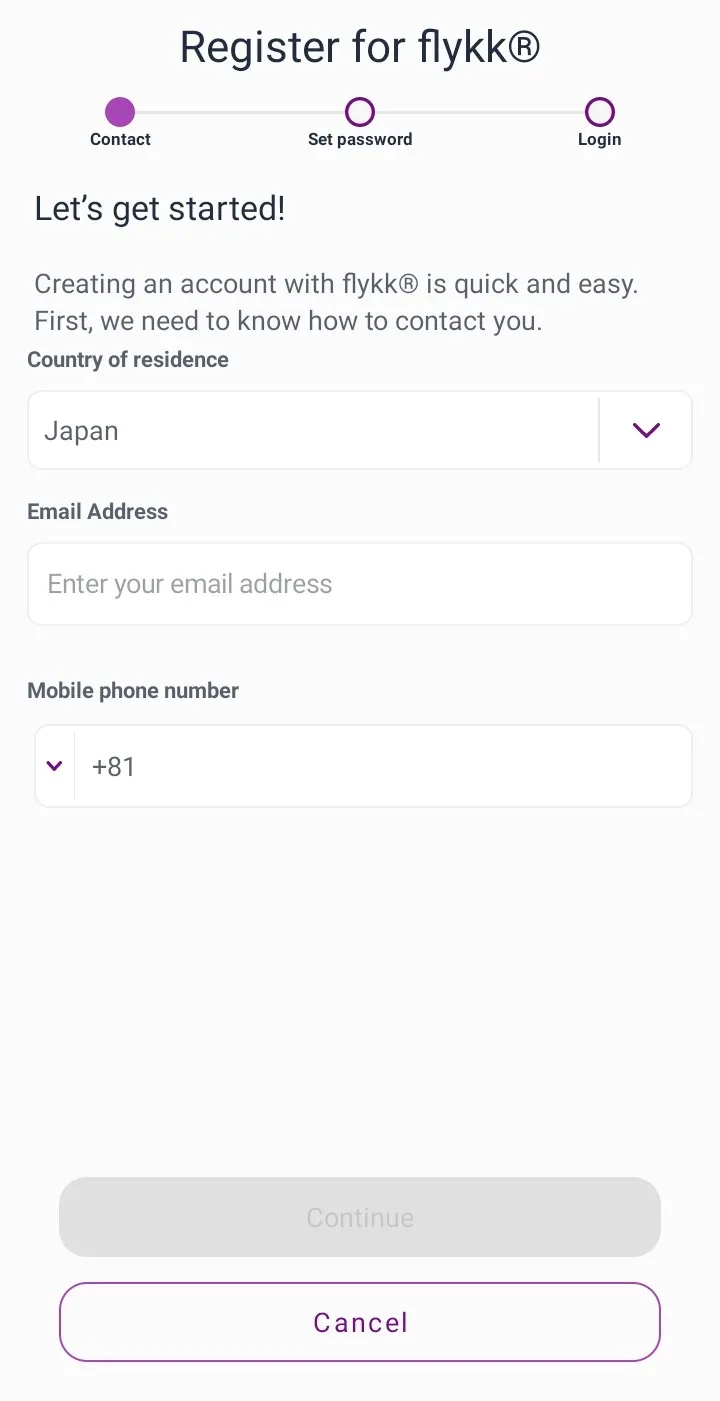Click into the +81 mobile number field
Viewport: 720px width, 1401px height.
tap(382, 767)
